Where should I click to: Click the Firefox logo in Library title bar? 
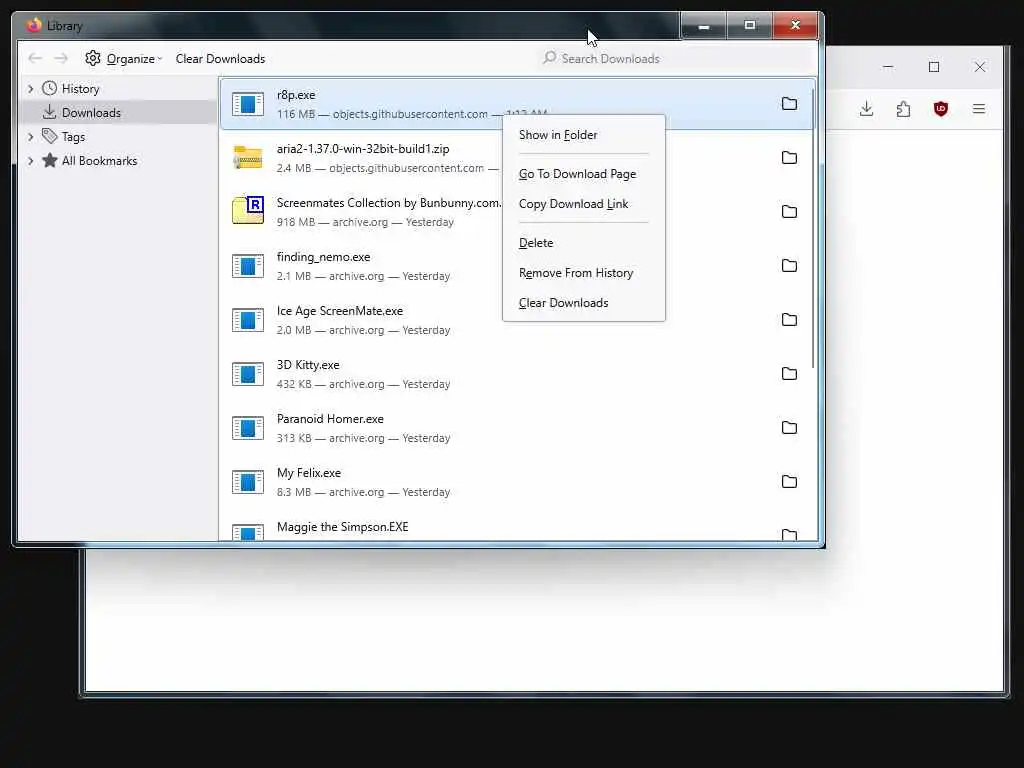tap(34, 25)
